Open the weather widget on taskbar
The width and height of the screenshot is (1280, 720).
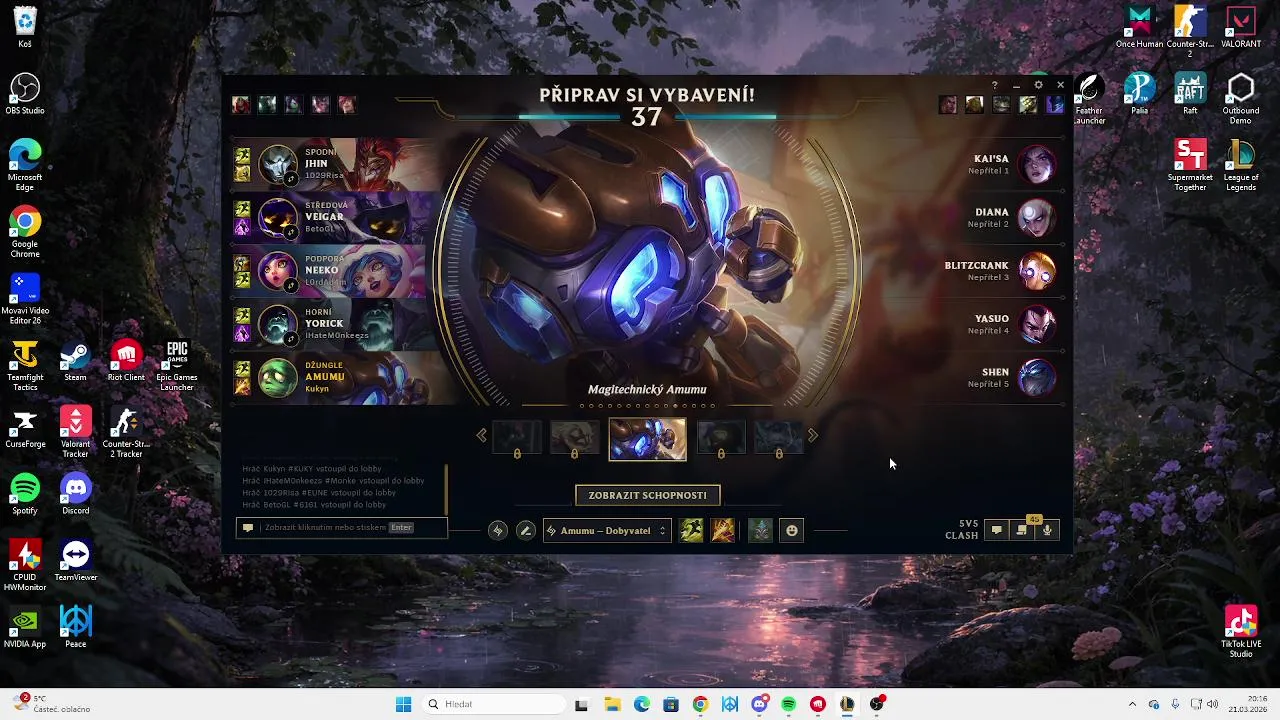52,703
